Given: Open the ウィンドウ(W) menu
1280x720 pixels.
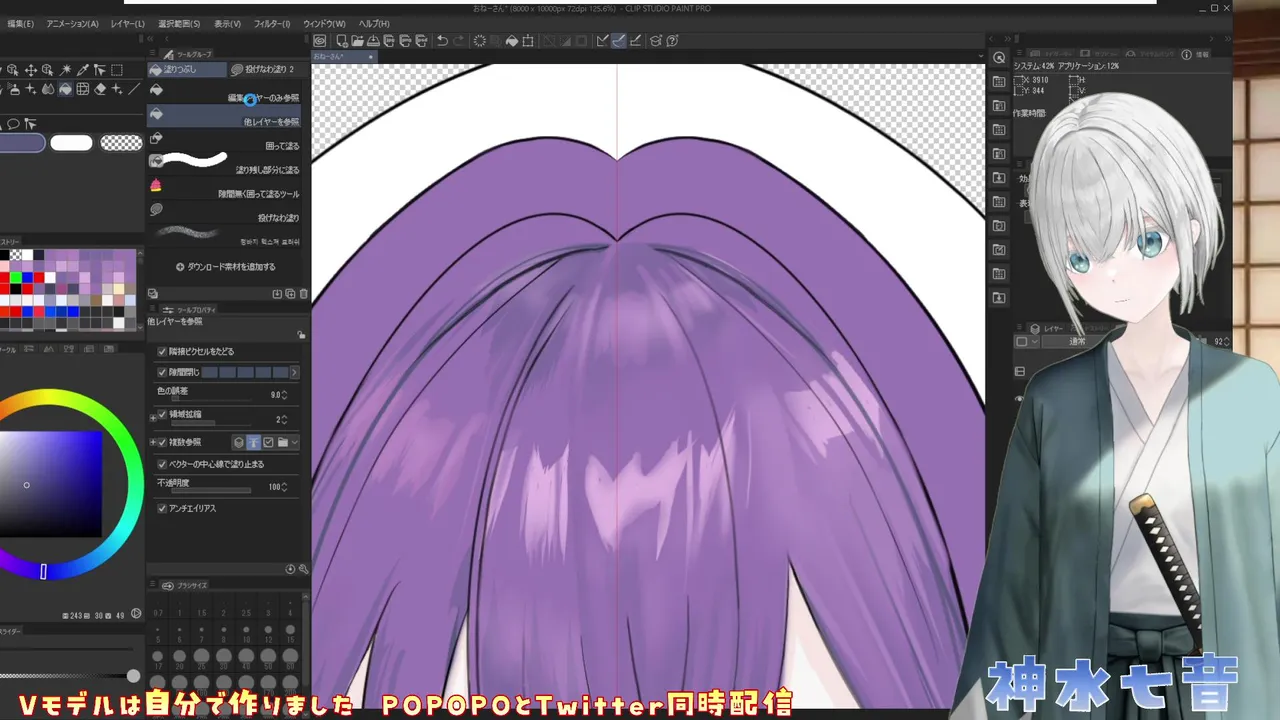Looking at the screenshot, I should tap(324, 24).
